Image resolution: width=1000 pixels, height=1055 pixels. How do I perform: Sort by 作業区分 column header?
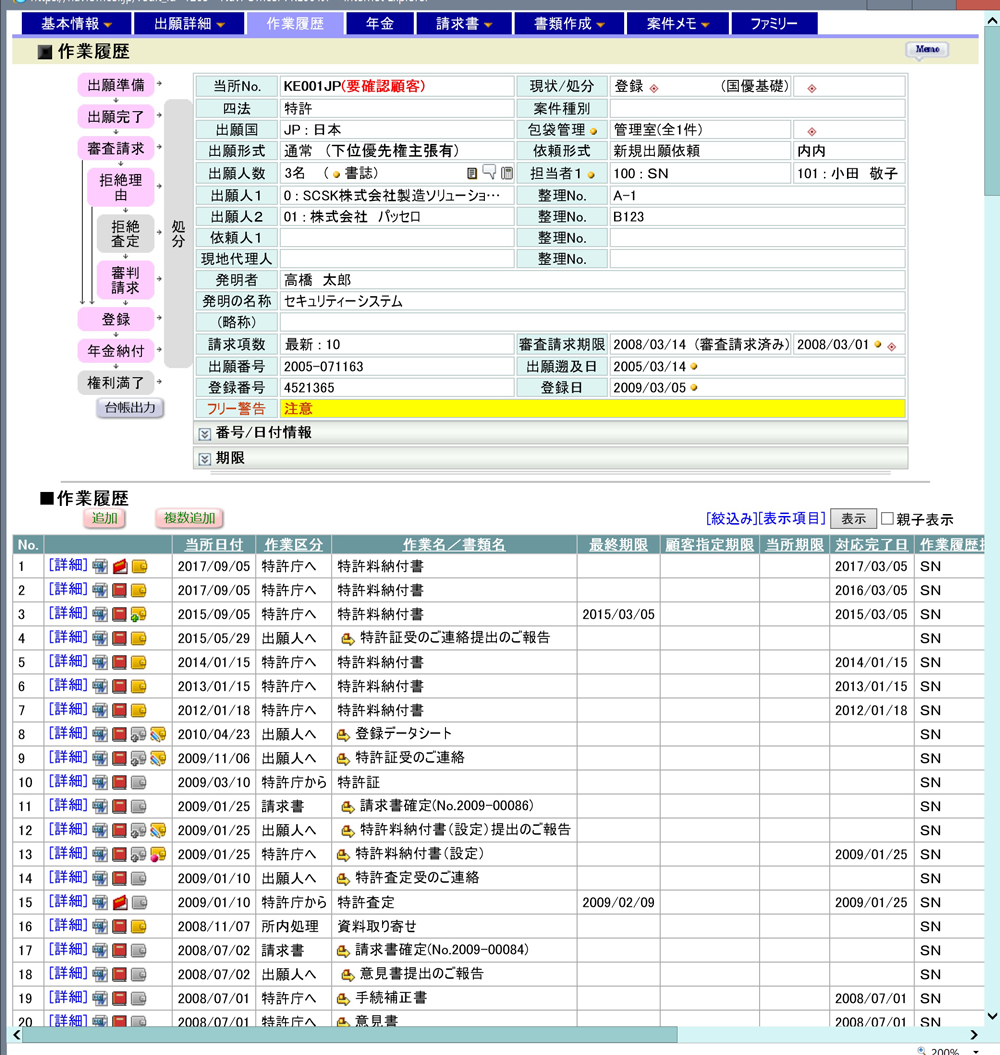coord(293,545)
